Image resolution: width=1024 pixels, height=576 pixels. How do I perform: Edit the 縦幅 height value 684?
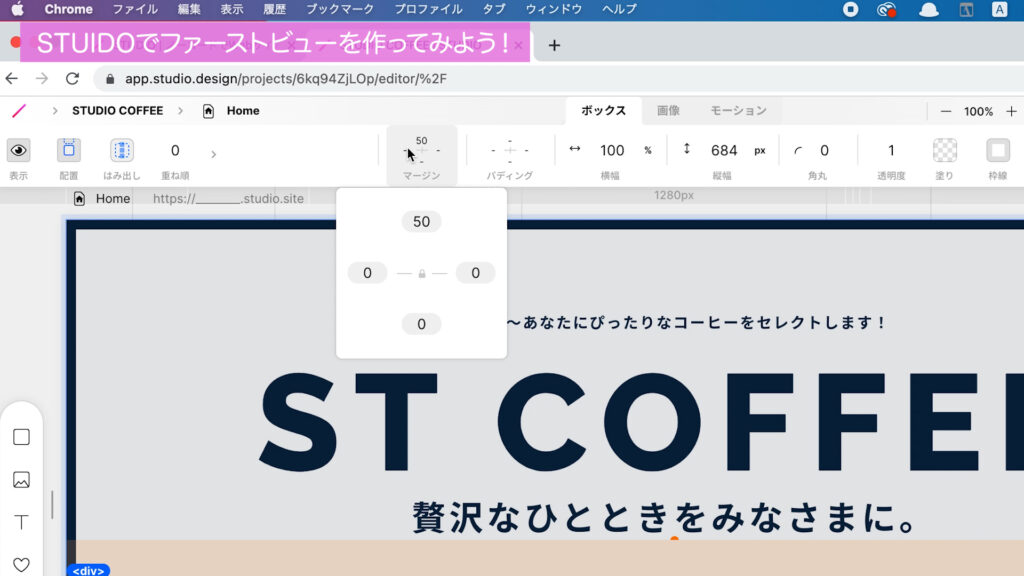pyautogui.click(x=724, y=150)
